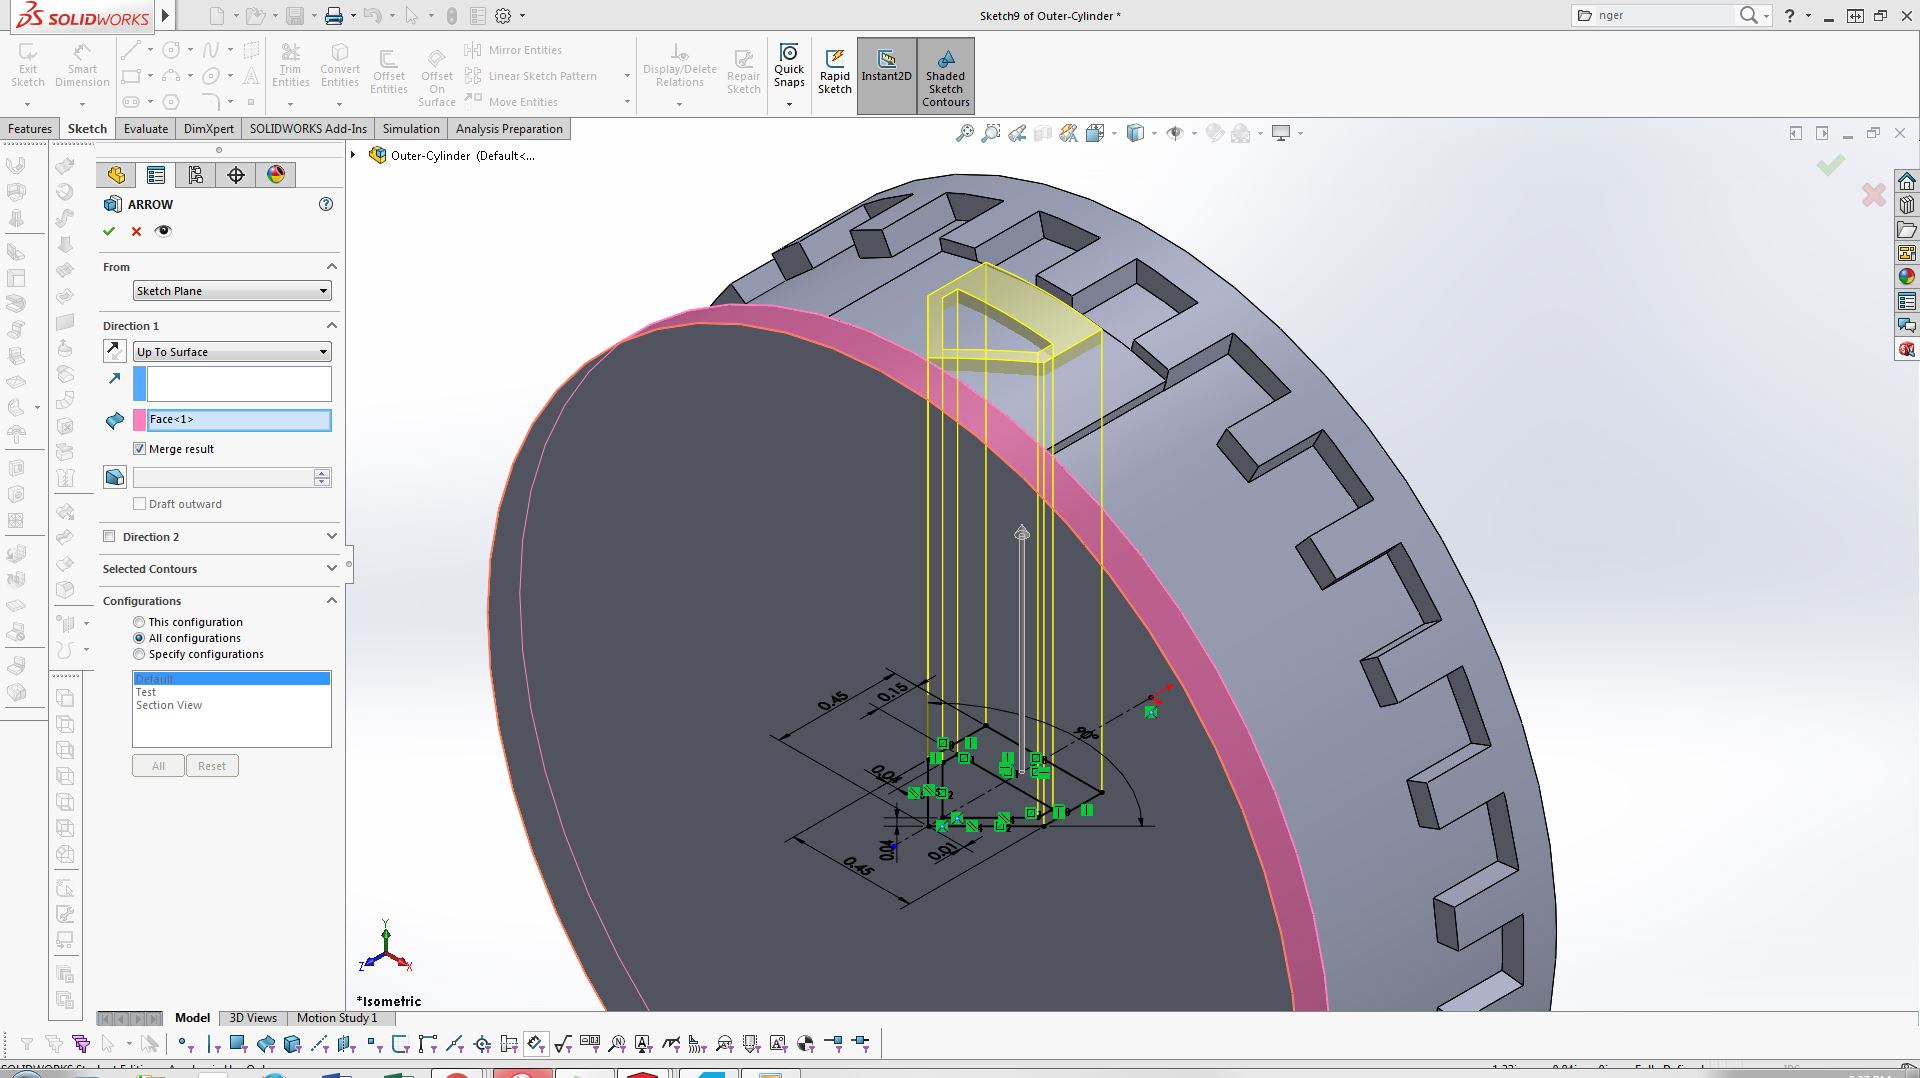Open PropertyManager tab icon

pyautogui.click(x=156, y=175)
